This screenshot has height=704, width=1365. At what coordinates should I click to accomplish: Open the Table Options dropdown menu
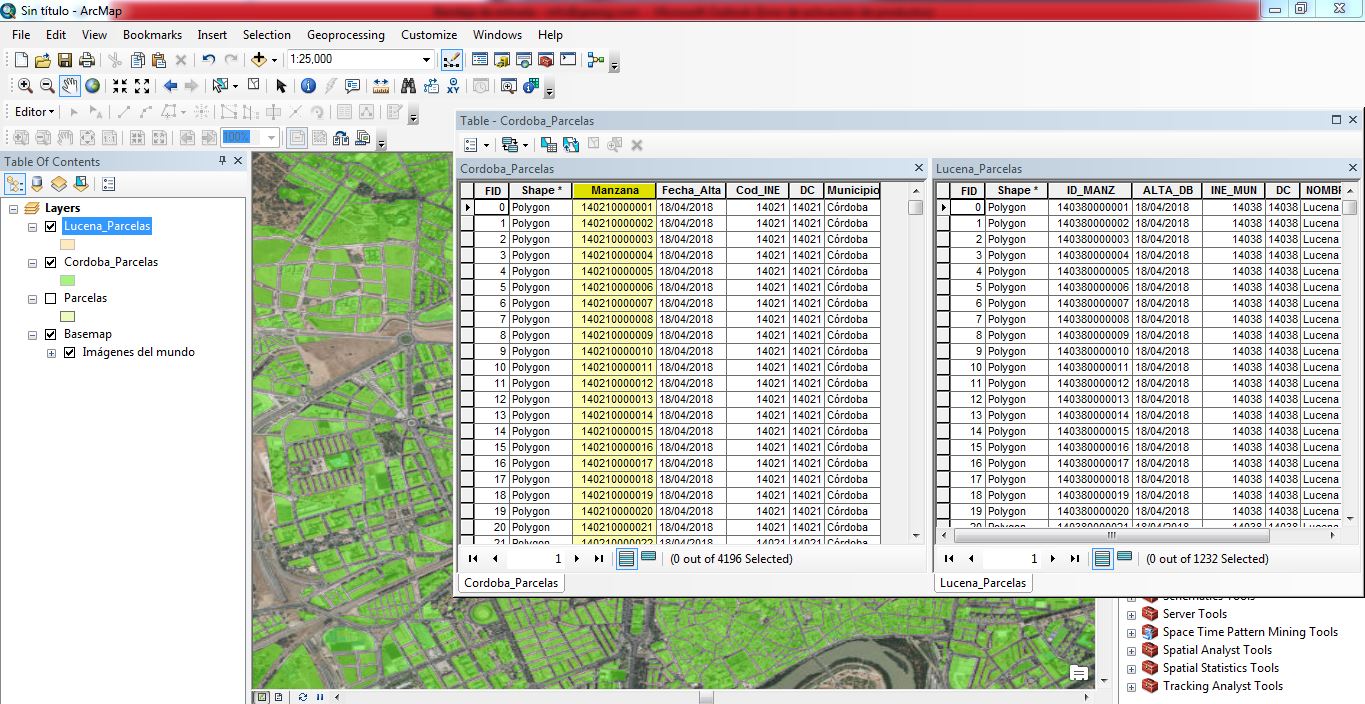tap(471, 145)
